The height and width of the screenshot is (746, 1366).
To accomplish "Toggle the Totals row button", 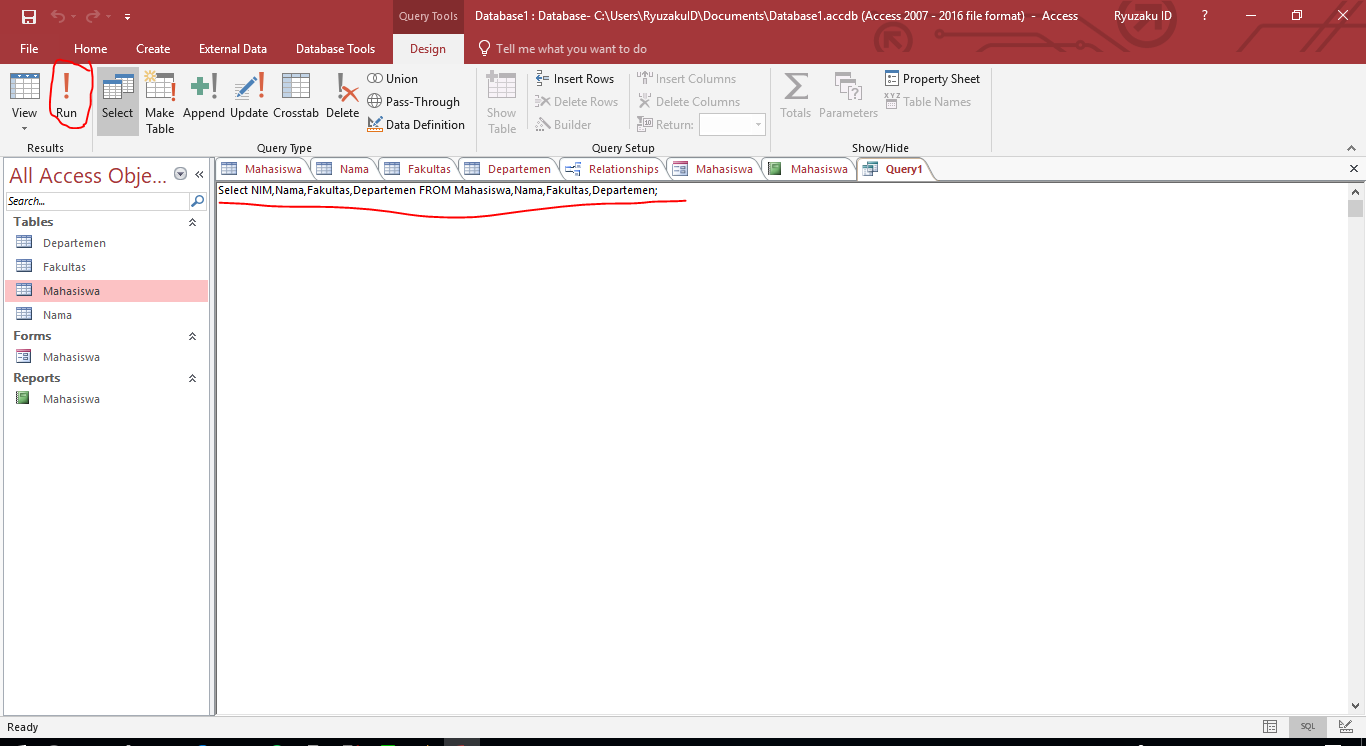I will [796, 96].
